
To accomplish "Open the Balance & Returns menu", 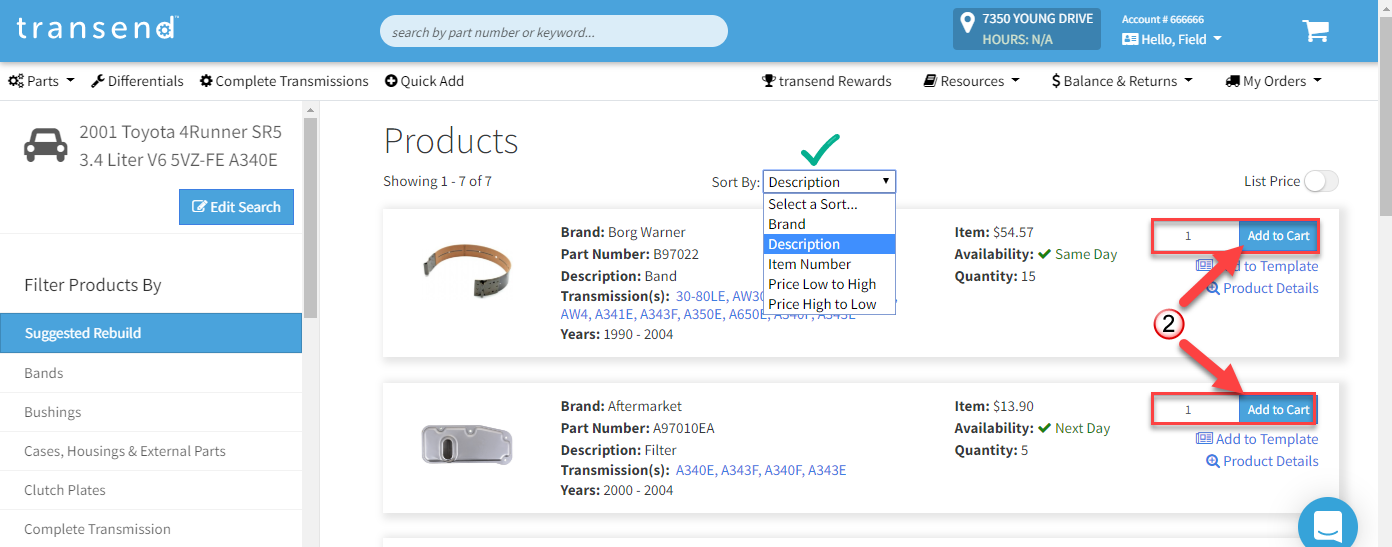I will 1121,81.
